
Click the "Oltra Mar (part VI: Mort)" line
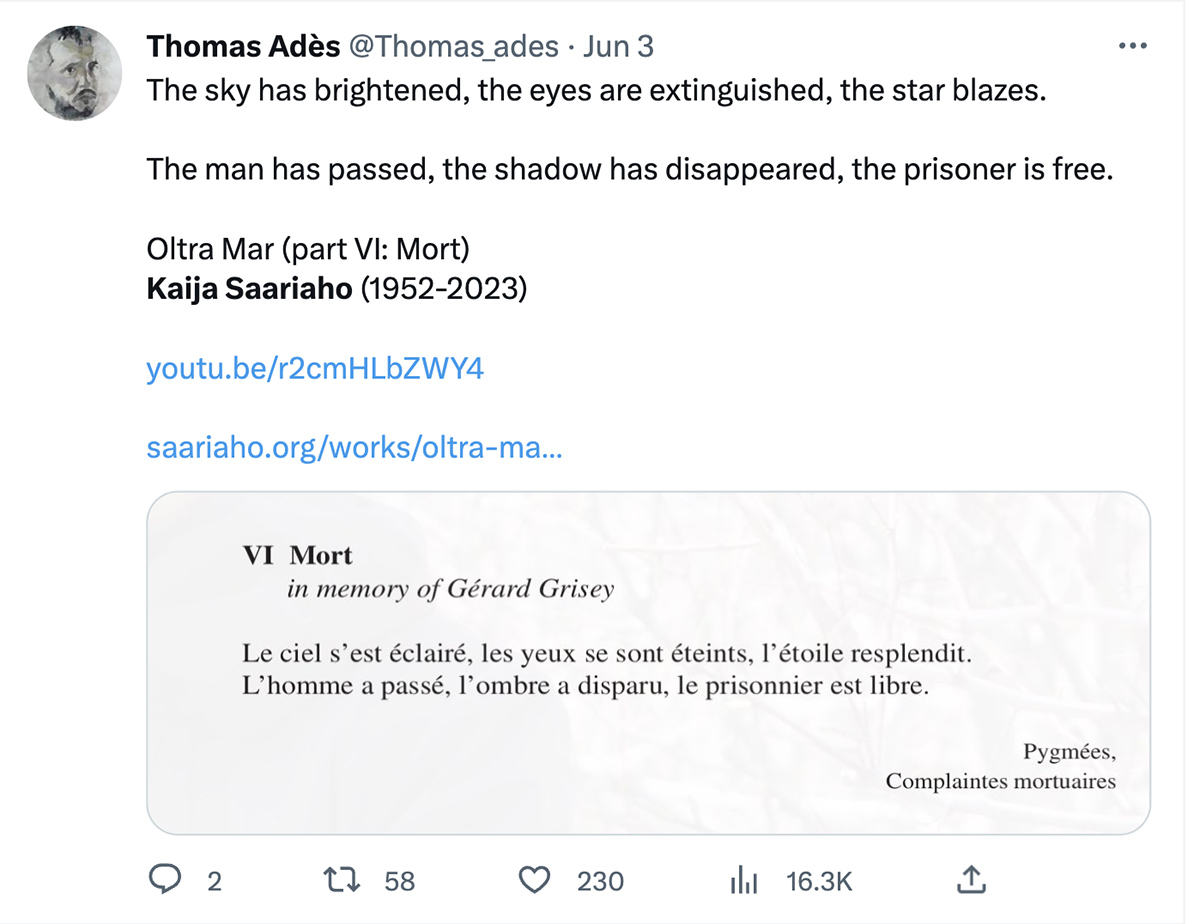tap(308, 248)
